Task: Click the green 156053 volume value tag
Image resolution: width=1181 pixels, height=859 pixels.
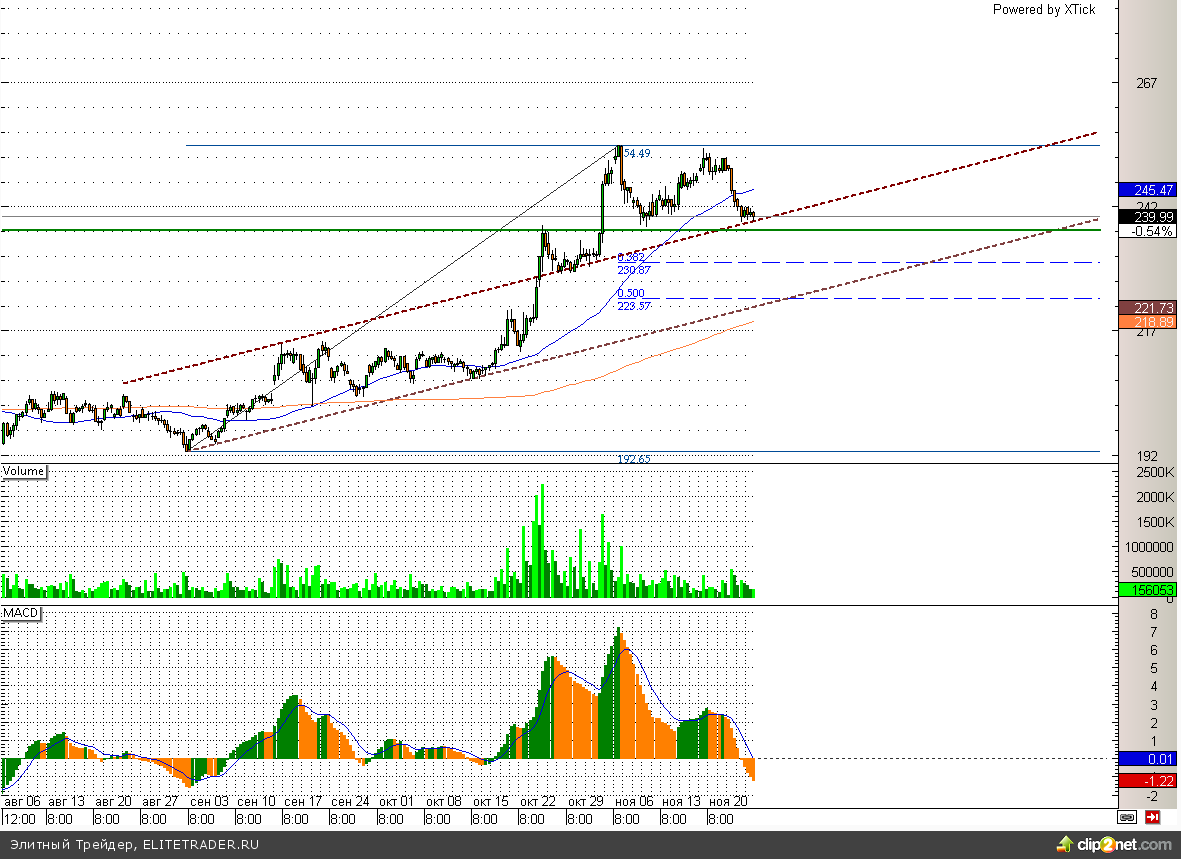Action: [x=1145, y=590]
